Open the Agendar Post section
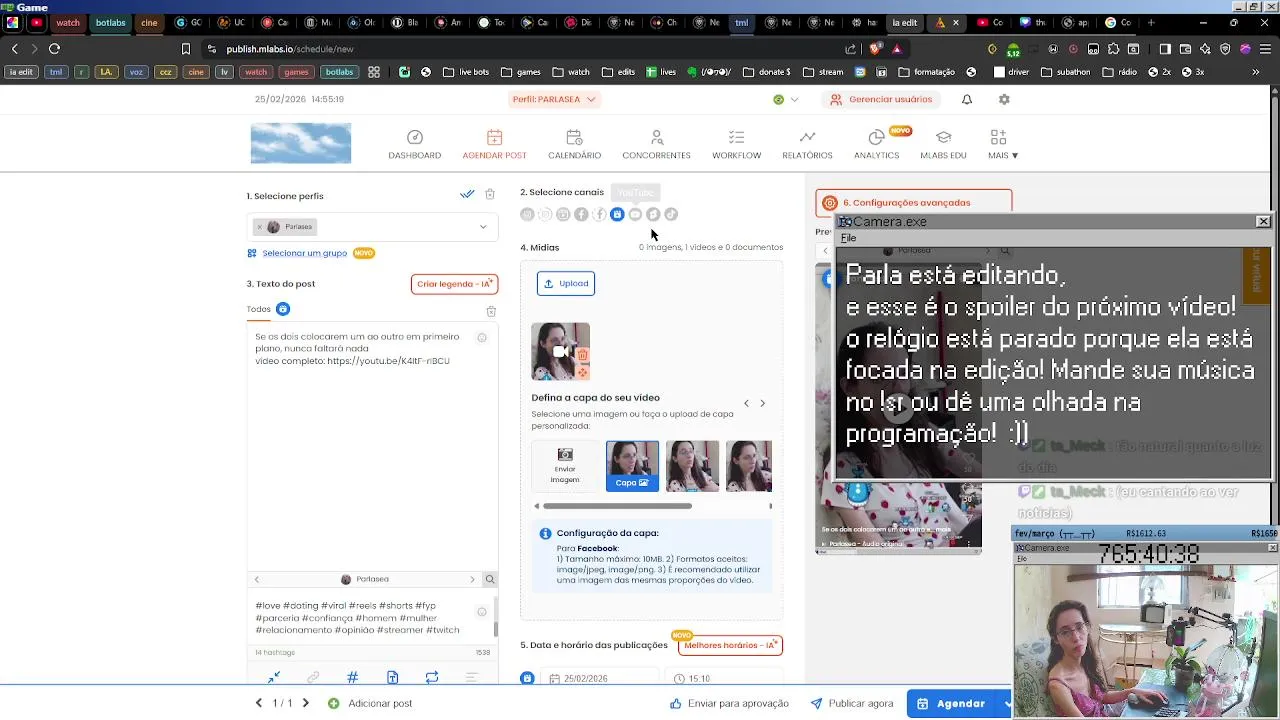Viewport: 1280px width, 720px height. [494, 144]
